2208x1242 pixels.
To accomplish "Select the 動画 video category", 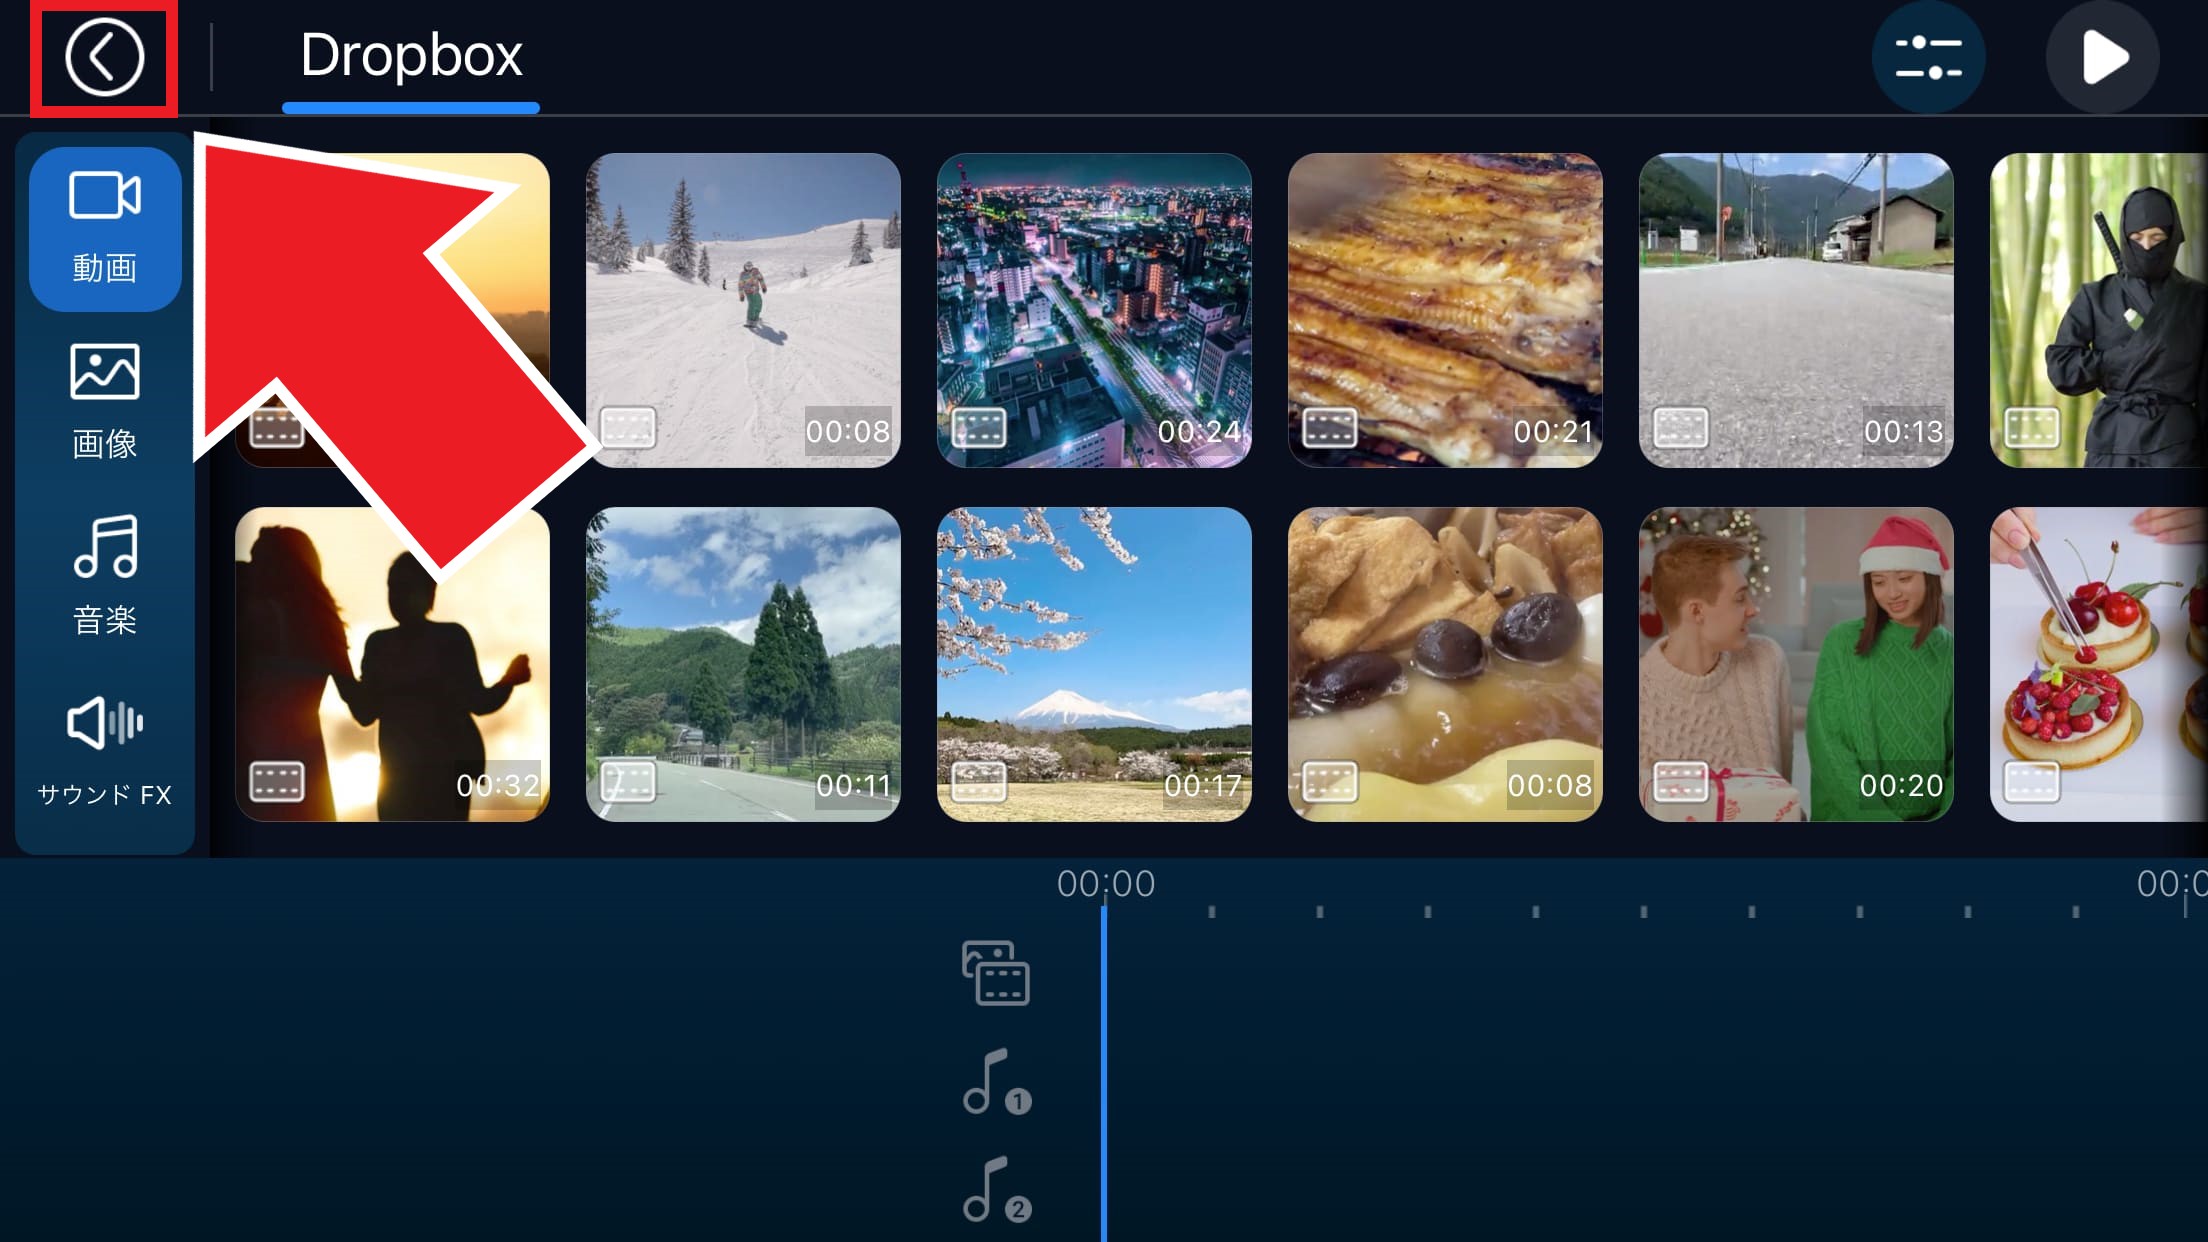I will (105, 229).
